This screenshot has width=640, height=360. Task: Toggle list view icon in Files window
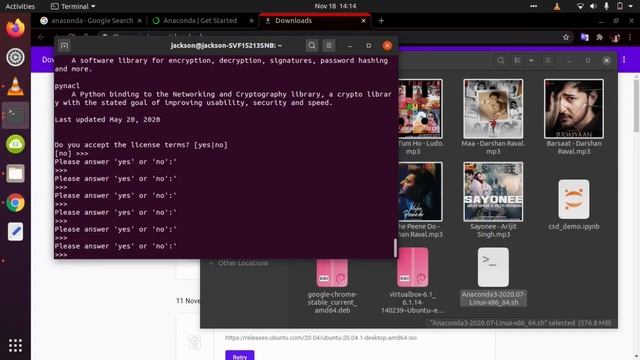(518, 60)
